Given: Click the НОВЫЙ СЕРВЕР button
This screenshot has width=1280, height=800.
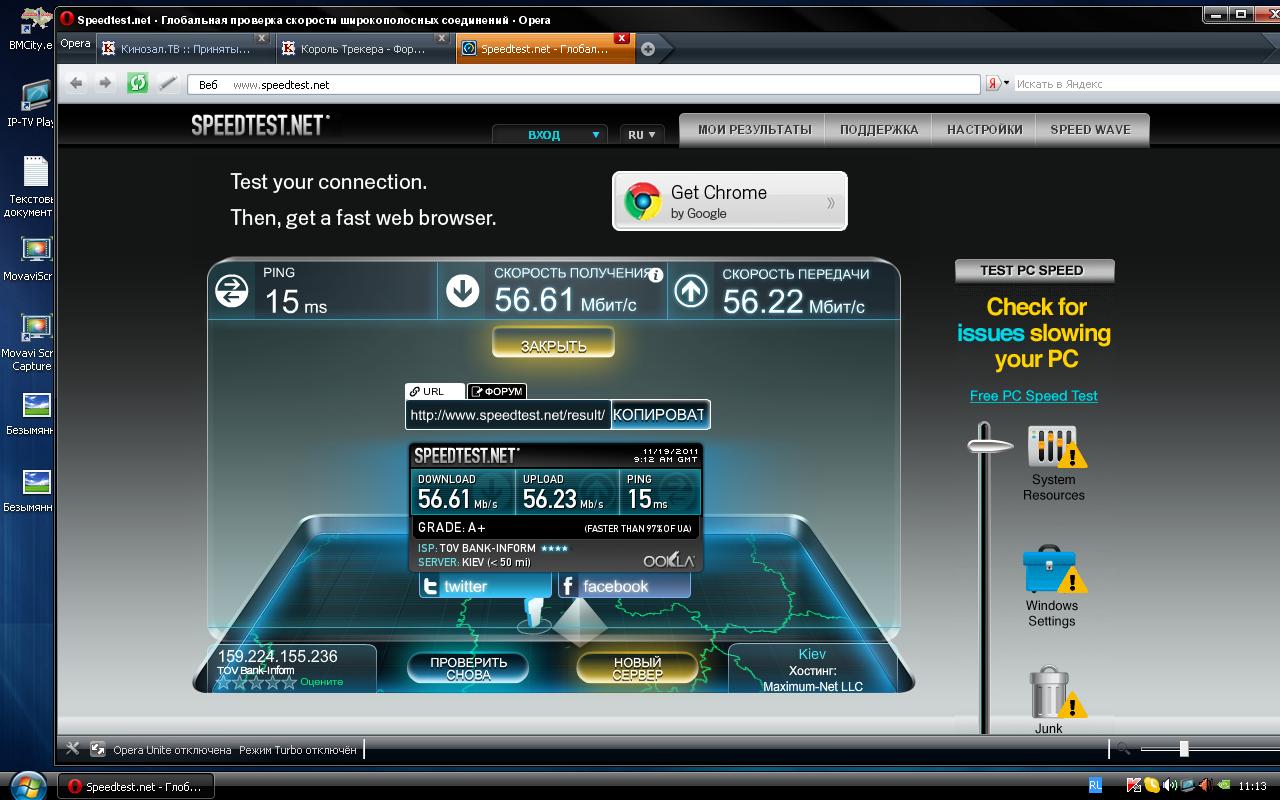Looking at the screenshot, I should coord(637,669).
